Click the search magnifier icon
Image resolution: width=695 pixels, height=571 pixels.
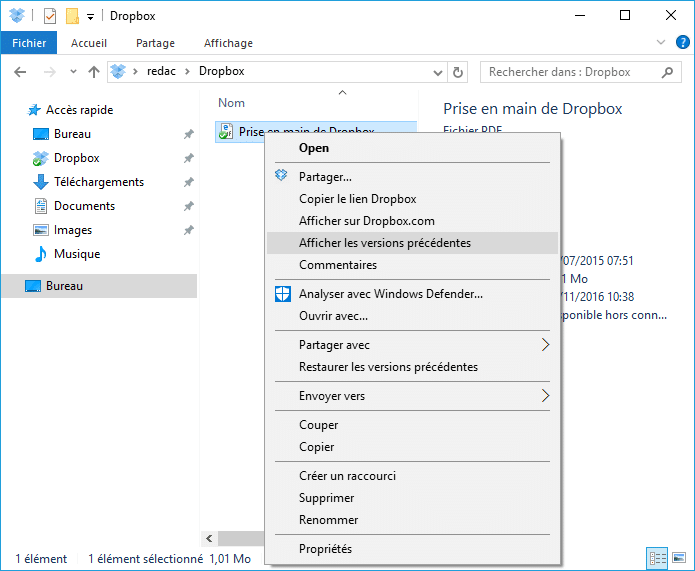point(667,72)
